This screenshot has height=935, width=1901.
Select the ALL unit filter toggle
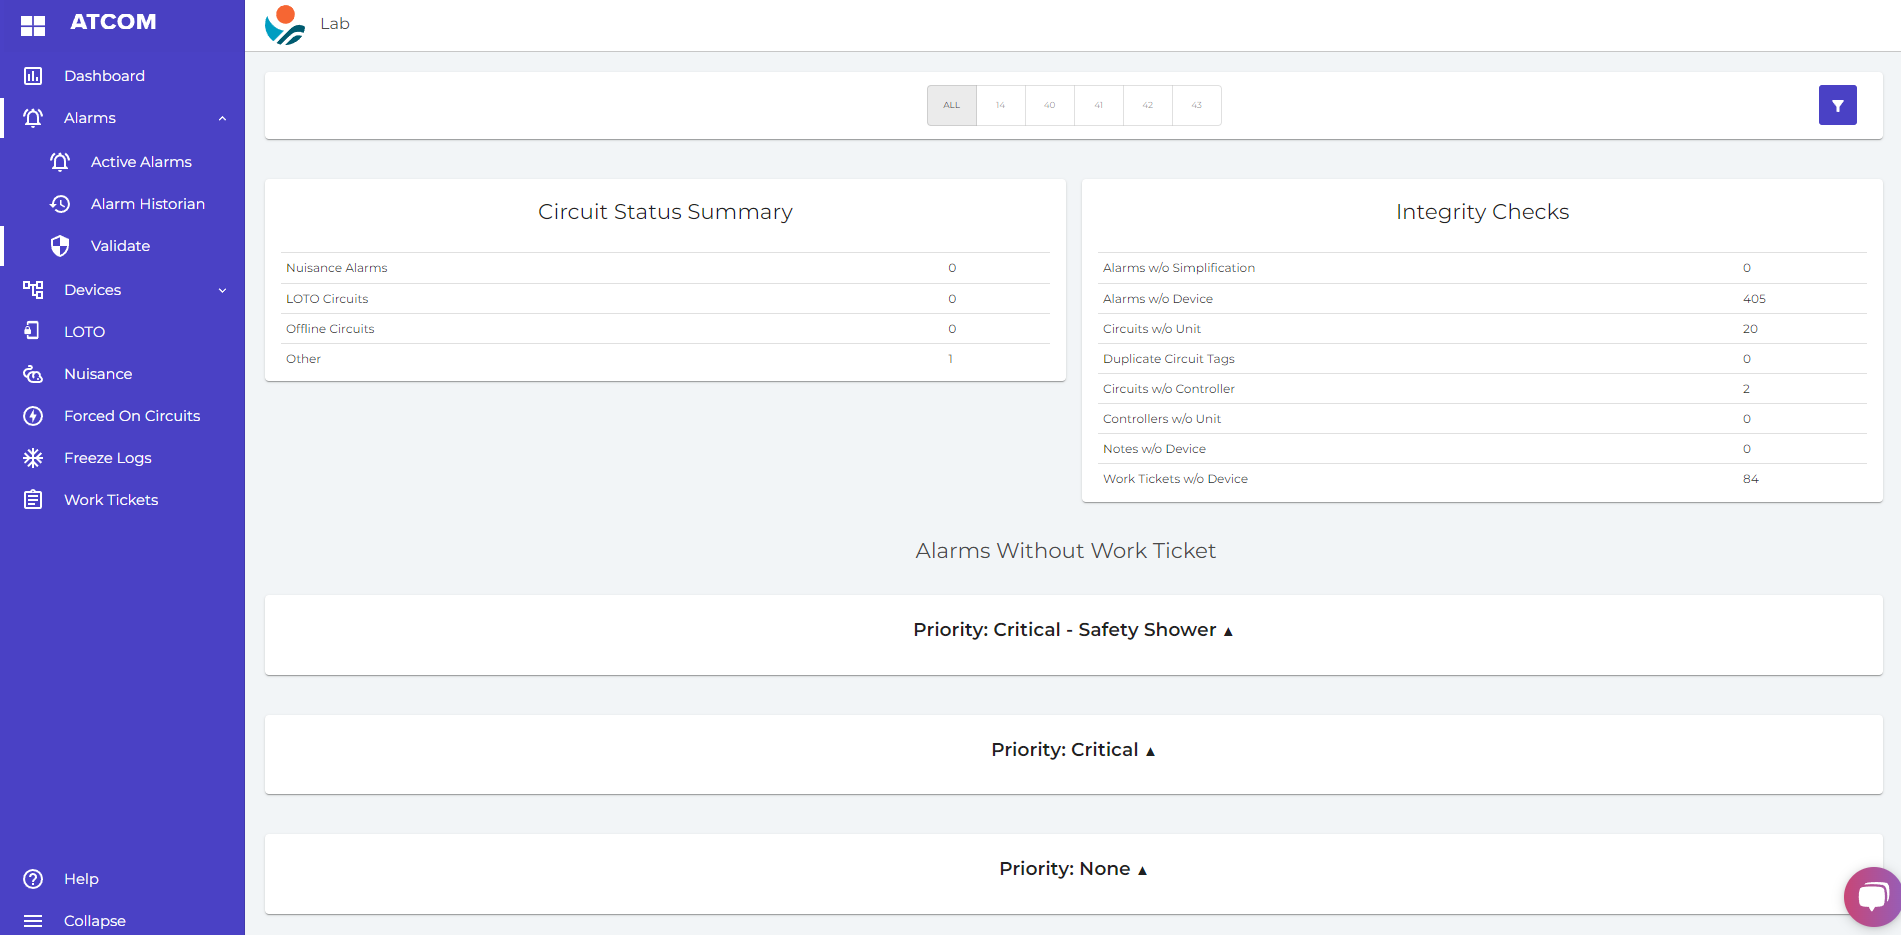(951, 105)
